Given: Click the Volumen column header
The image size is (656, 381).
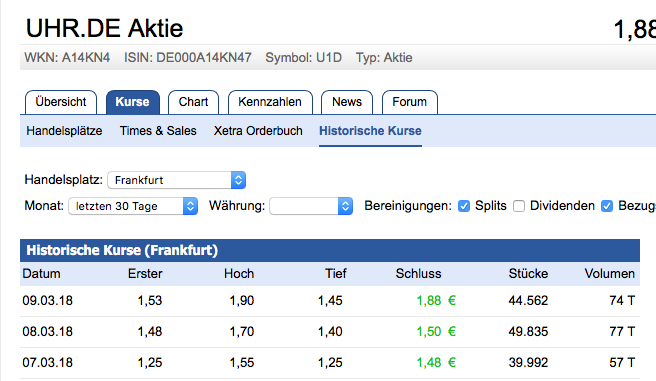Looking at the screenshot, I should click(610, 274).
